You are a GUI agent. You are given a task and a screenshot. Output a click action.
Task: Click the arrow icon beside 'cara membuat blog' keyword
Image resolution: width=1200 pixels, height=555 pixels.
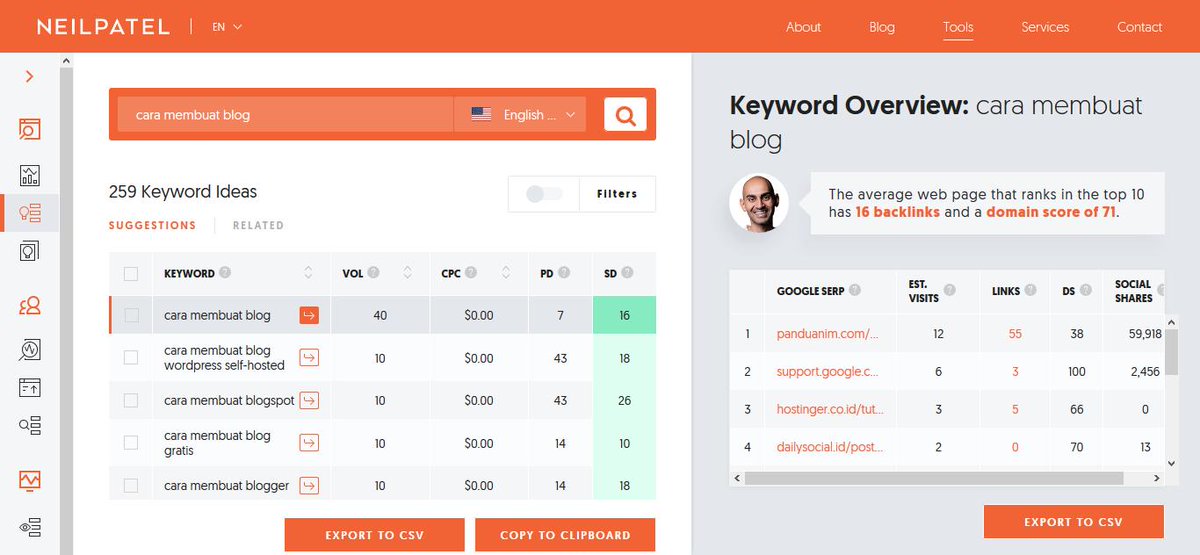click(x=309, y=315)
